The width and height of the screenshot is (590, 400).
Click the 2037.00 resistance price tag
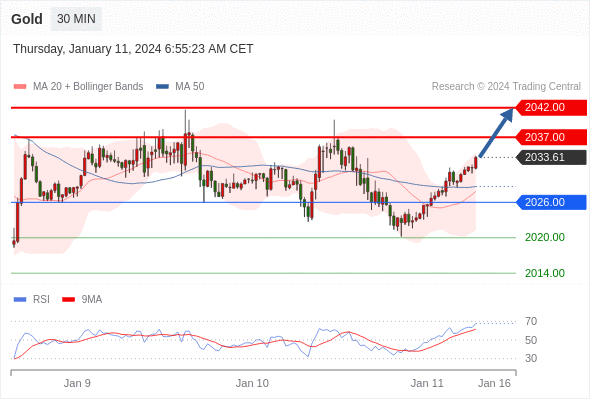pyautogui.click(x=551, y=137)
